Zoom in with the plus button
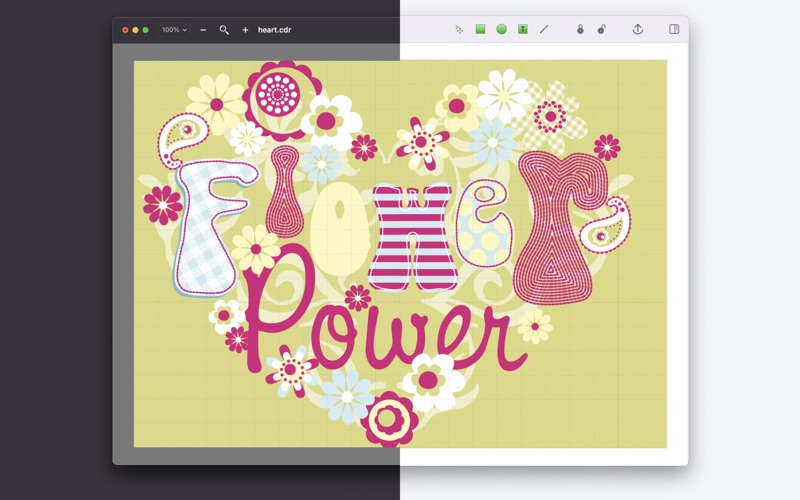Screen dimensions: 800x500 pyautogui.click(x=245, y=30)
